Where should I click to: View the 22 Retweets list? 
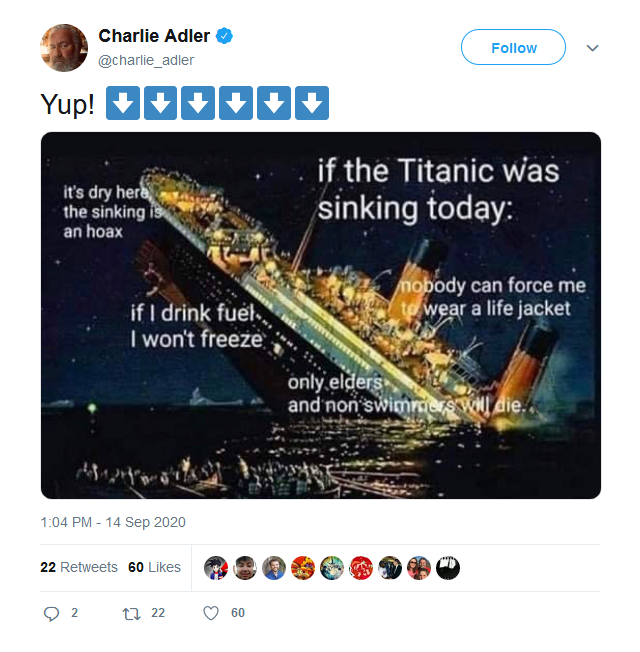coord(79,567)
